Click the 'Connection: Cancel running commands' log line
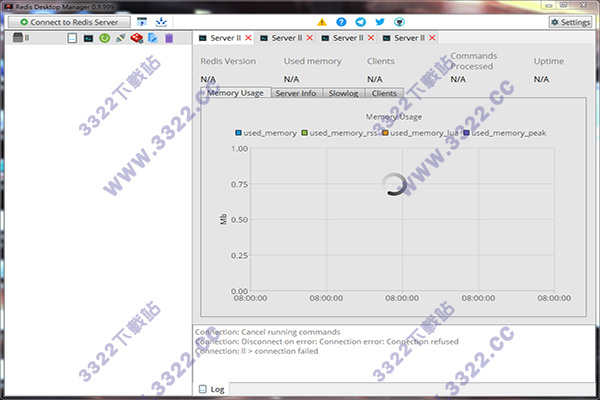This screenshot has width=600, height=400. 267,332
